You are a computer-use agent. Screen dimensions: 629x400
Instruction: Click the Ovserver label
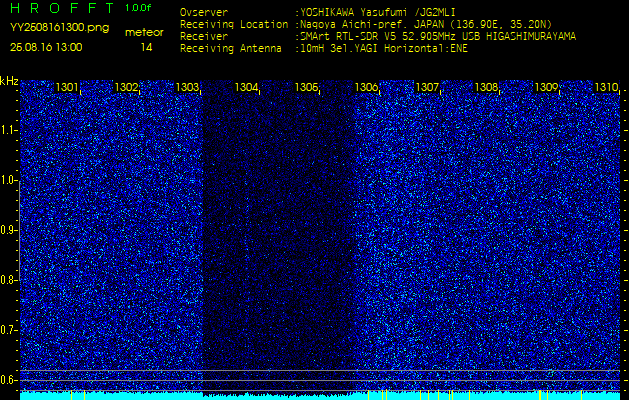click(x=204, y=12)
